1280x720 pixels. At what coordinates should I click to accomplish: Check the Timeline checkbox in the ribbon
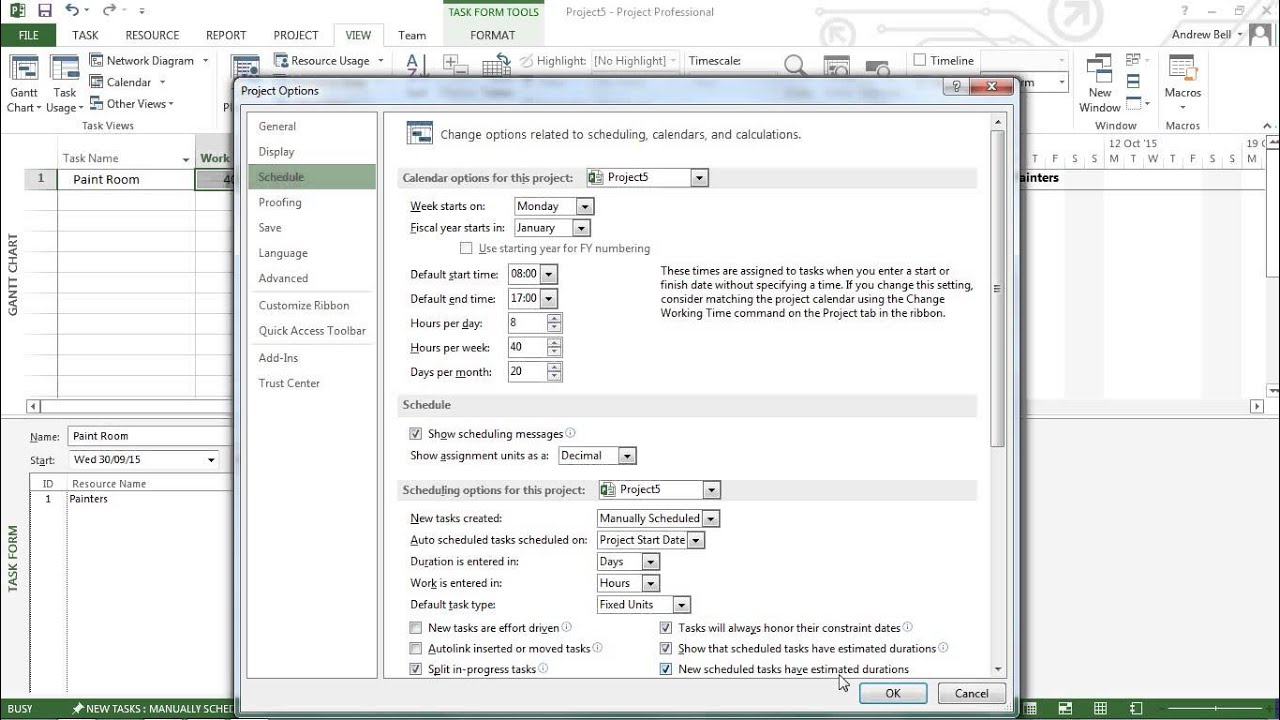(x=920, y=61)
